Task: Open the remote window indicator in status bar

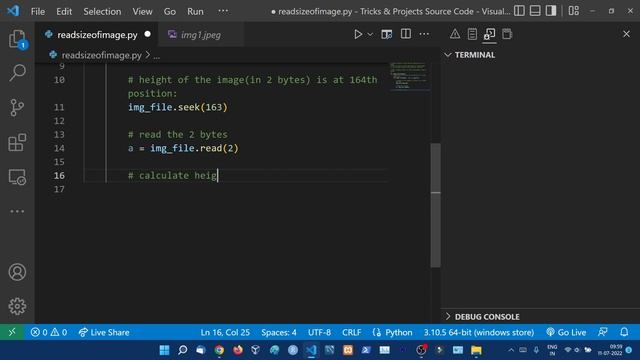Action: point(12,332)
